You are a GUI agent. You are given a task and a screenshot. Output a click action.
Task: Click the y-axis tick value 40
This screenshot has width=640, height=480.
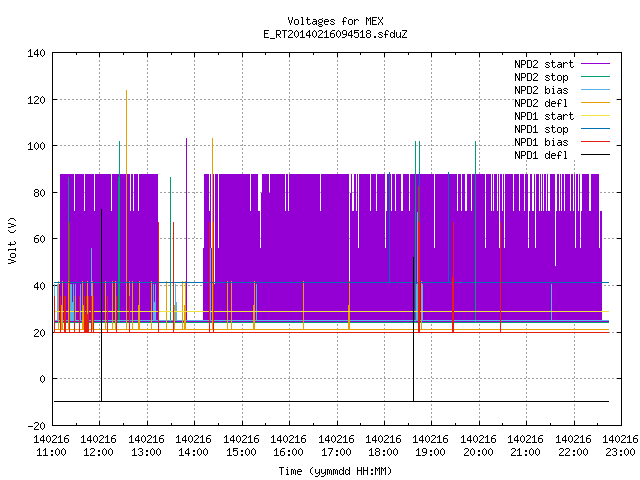point(39,286)
